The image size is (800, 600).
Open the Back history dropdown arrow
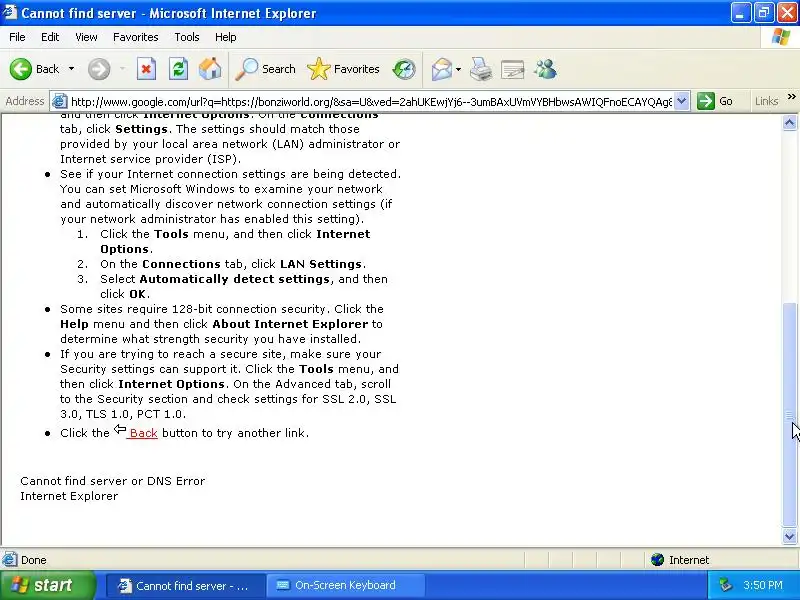click(x=71, y=69)
